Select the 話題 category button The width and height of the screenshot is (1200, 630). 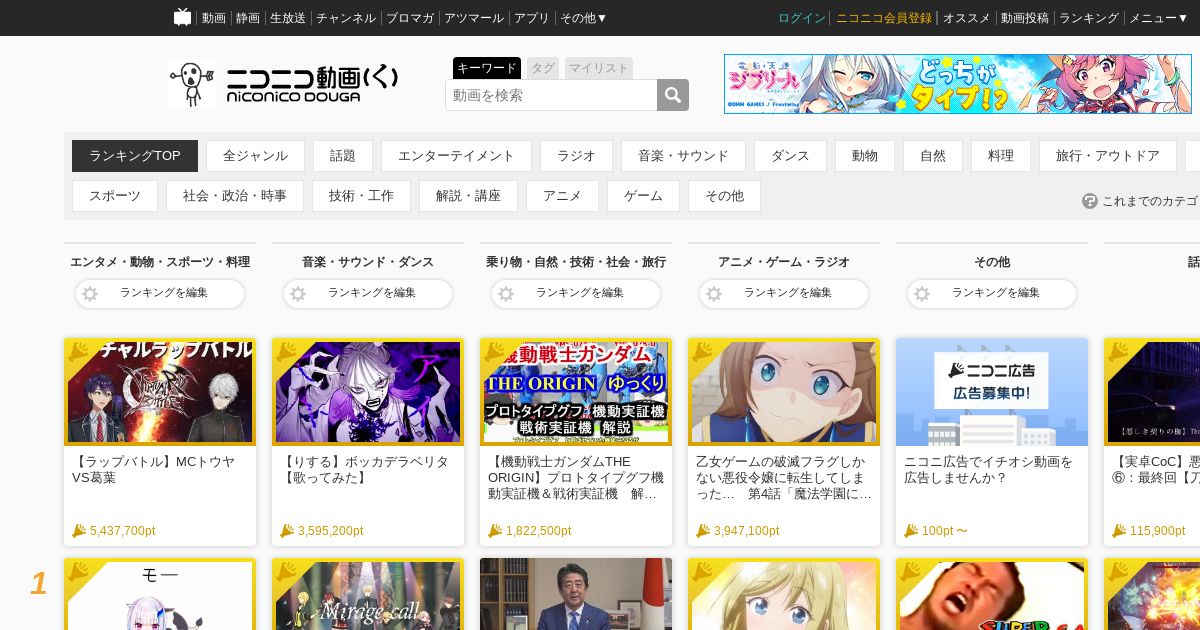coord(343,156)
